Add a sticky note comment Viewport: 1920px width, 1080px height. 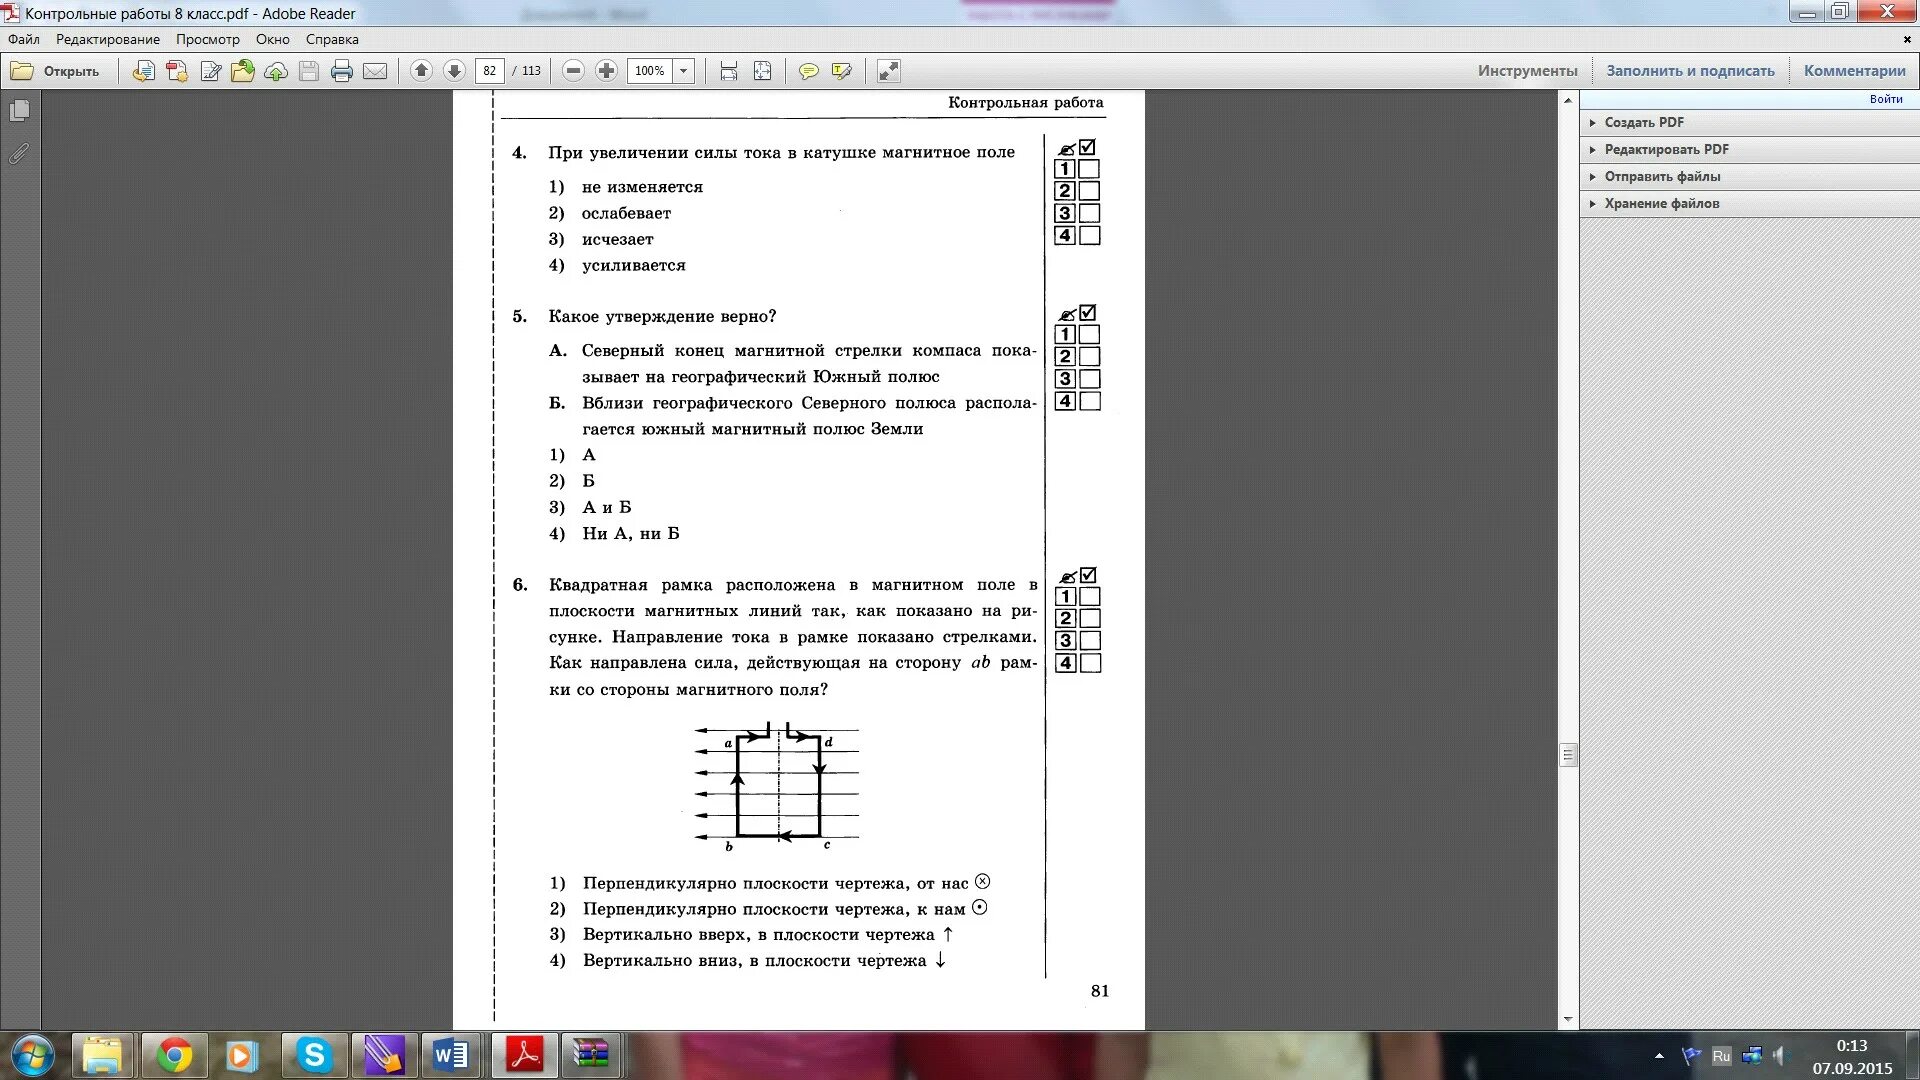coord(808,71)
